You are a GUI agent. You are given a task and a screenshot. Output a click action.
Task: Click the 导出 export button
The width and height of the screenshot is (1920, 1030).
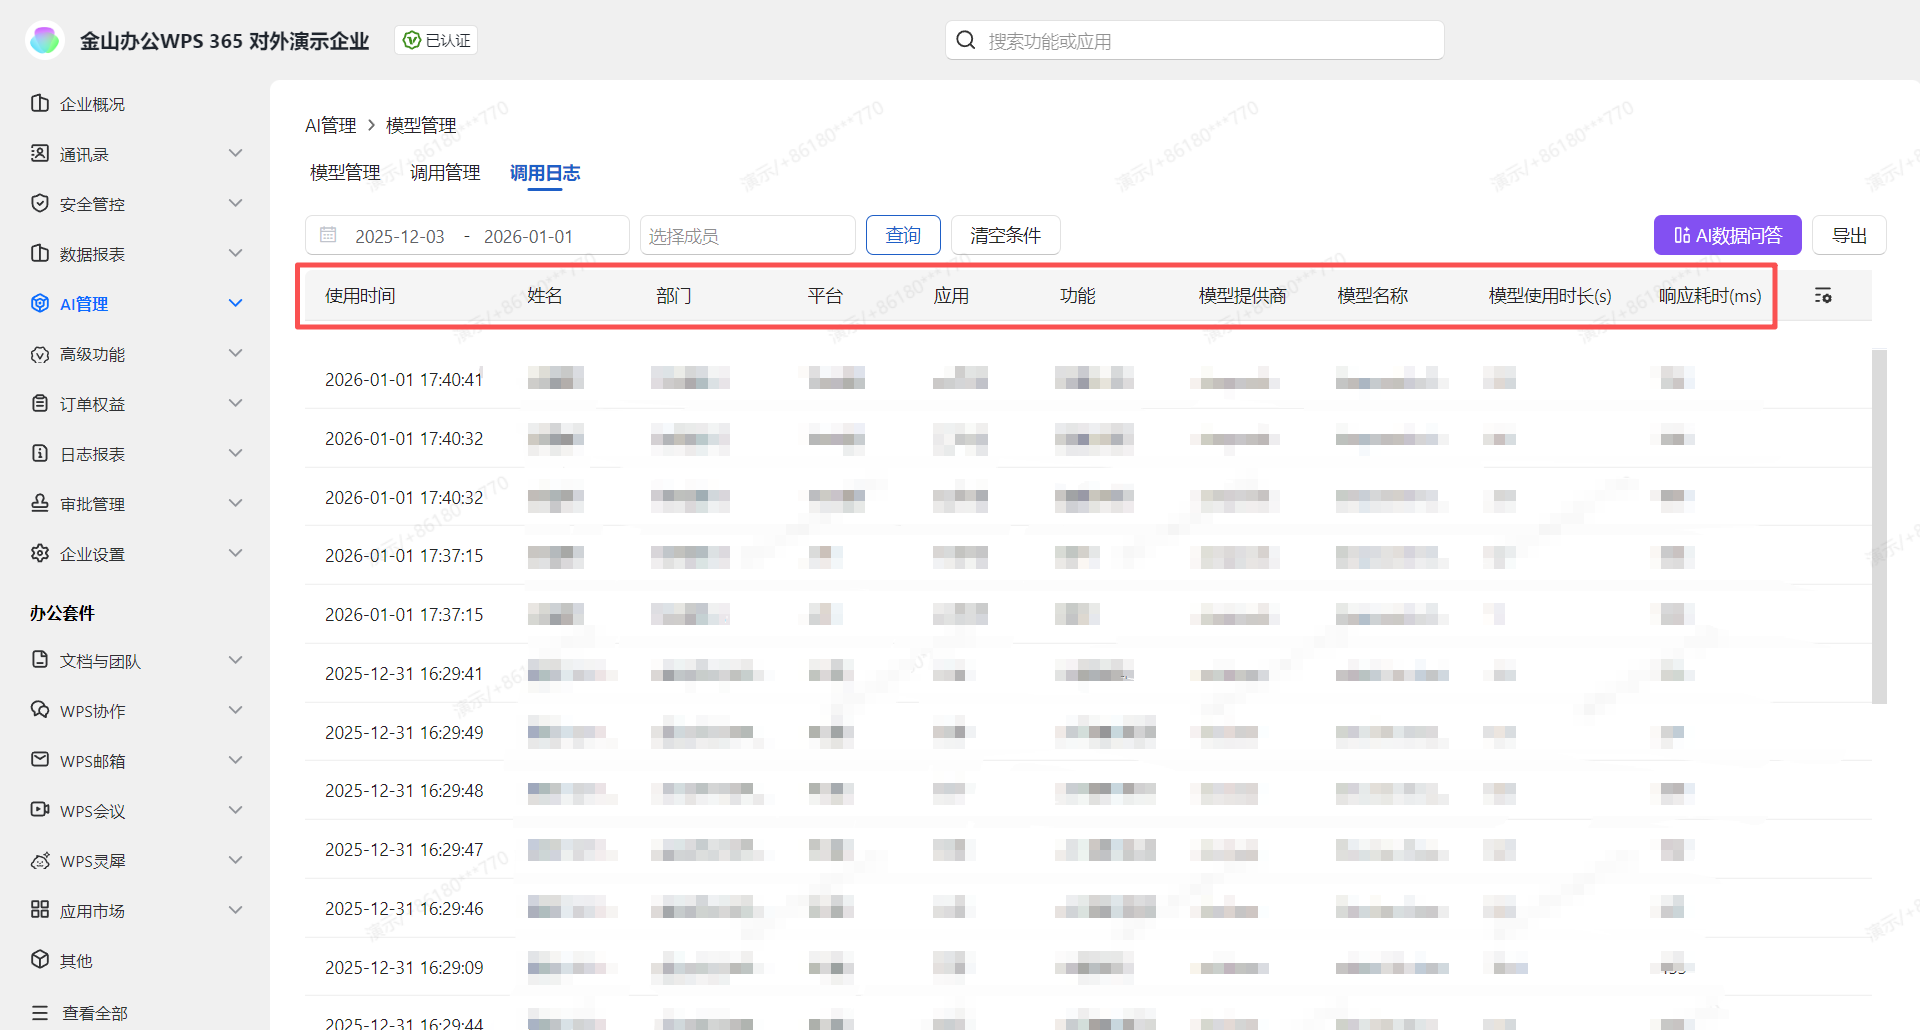[x=1849, y=235]
